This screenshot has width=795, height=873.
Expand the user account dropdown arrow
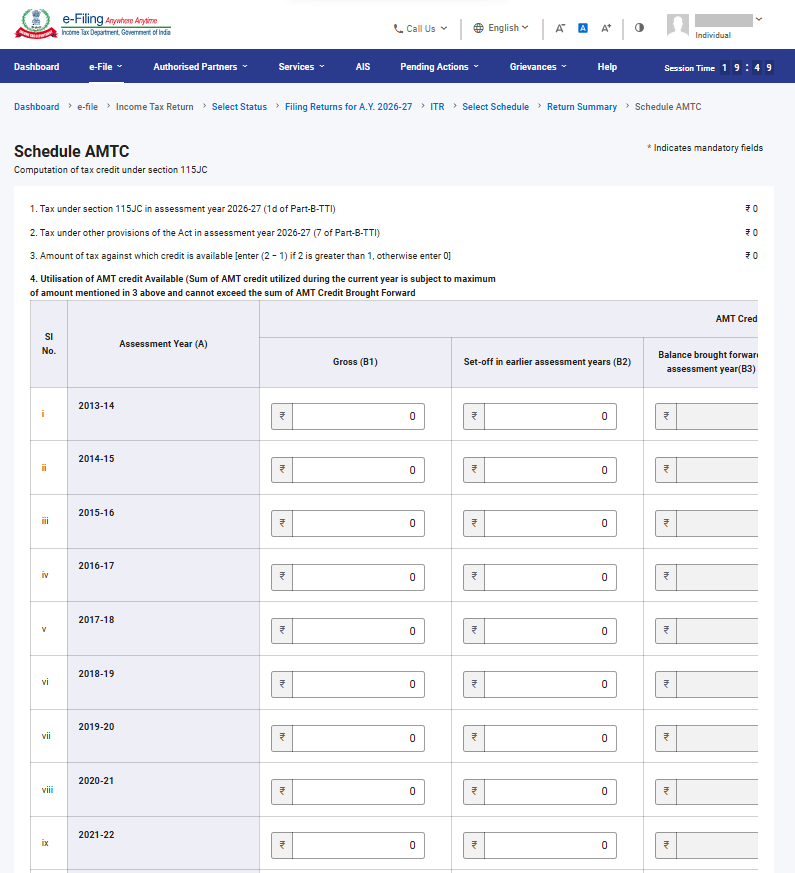pyautogui.click(x=758, y=19)
